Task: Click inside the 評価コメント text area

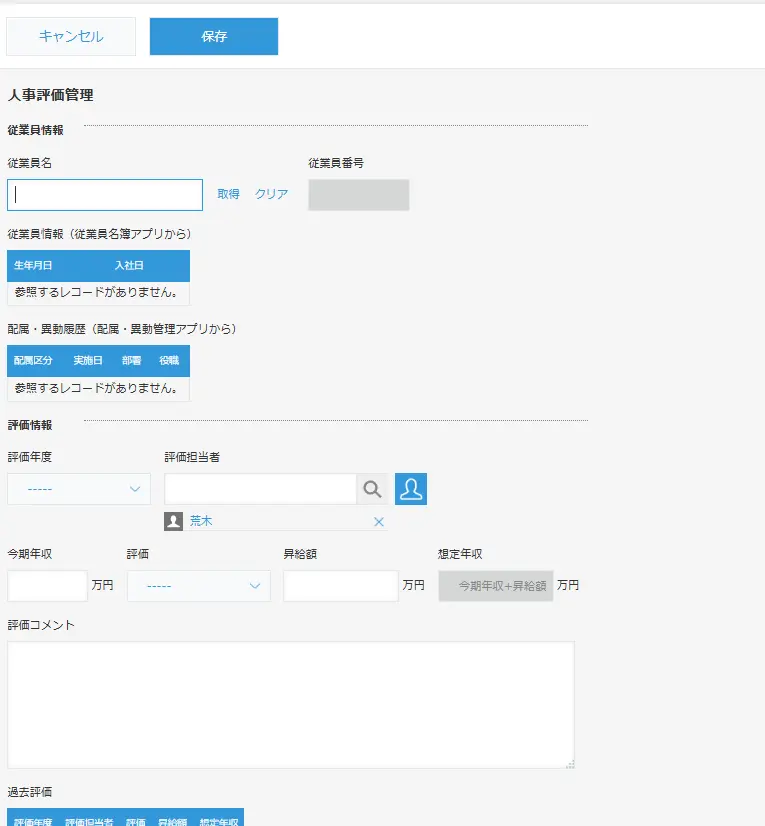Action: (290, 704)
